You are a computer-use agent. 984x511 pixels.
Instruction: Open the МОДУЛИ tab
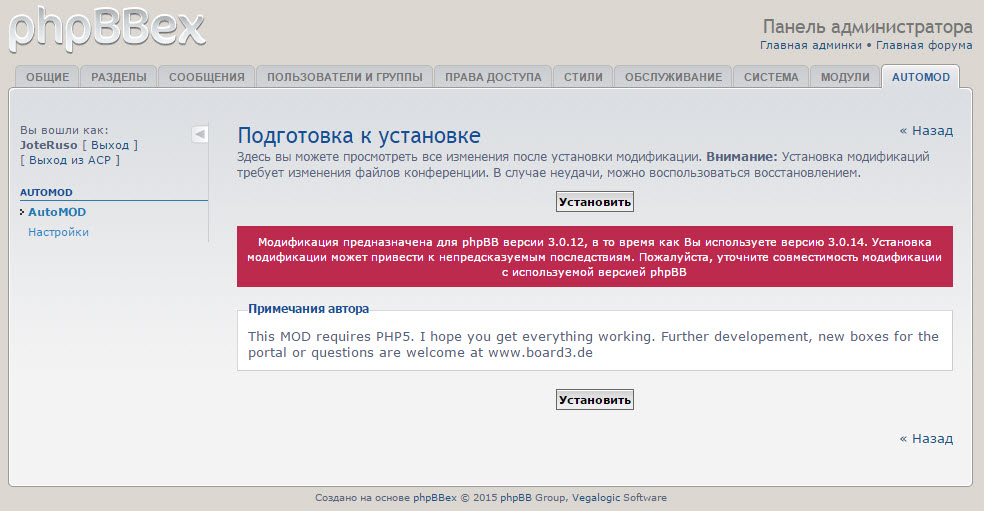click(x=845, y=77)
